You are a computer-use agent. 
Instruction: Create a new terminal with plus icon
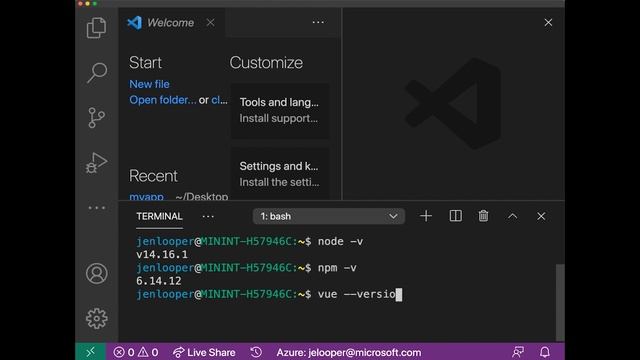coord(426,216)
